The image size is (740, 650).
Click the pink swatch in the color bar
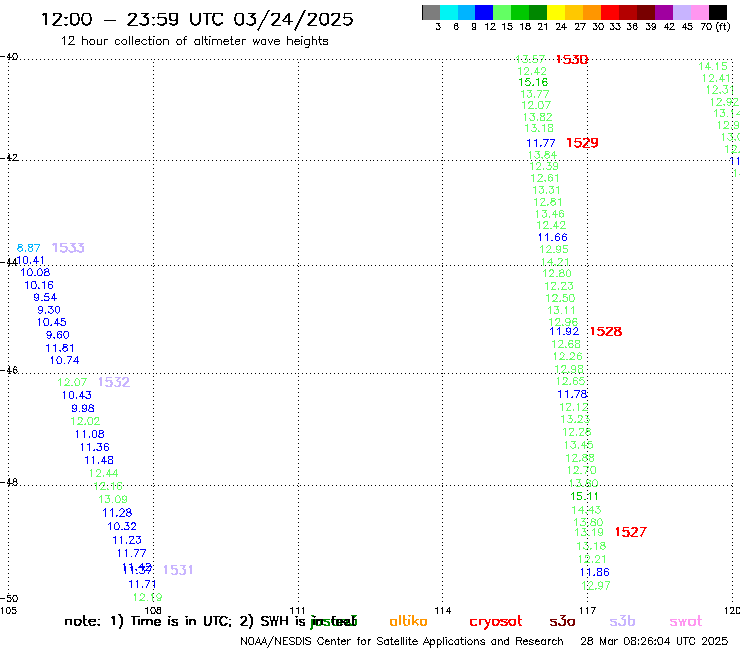[699, 12]
